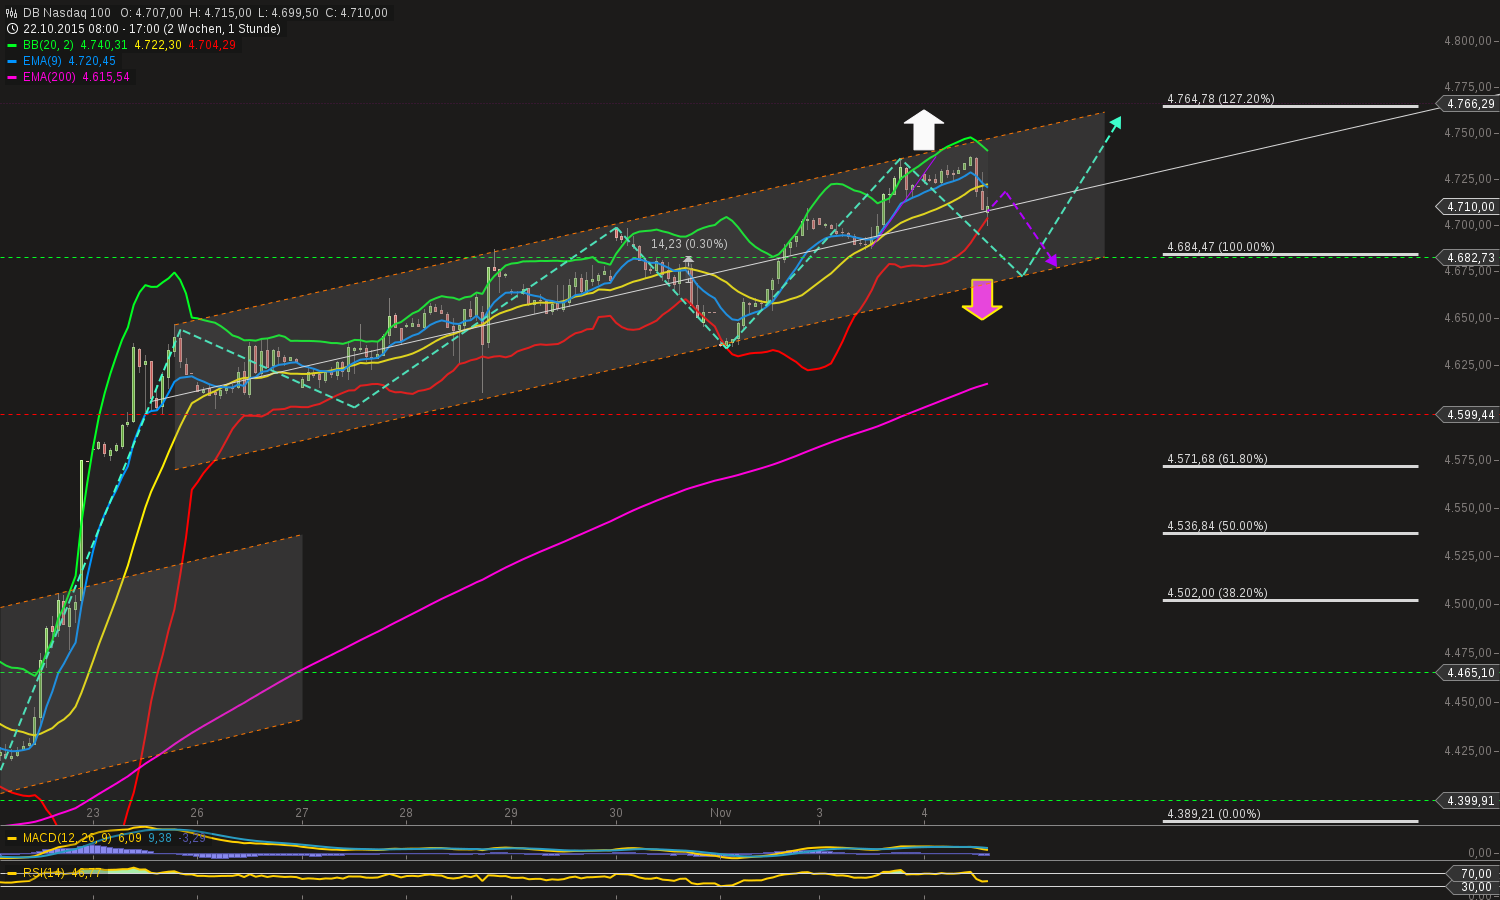Click the DB Nasdaq 100 title text

67,13
